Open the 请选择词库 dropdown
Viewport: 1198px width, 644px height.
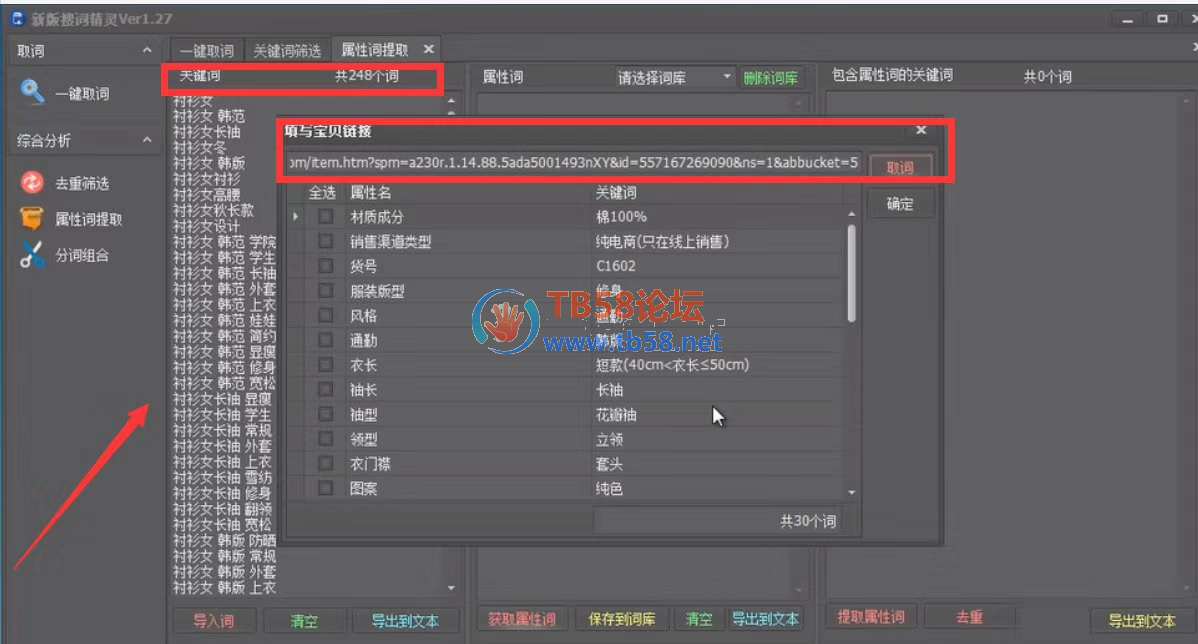coord(675,78)
